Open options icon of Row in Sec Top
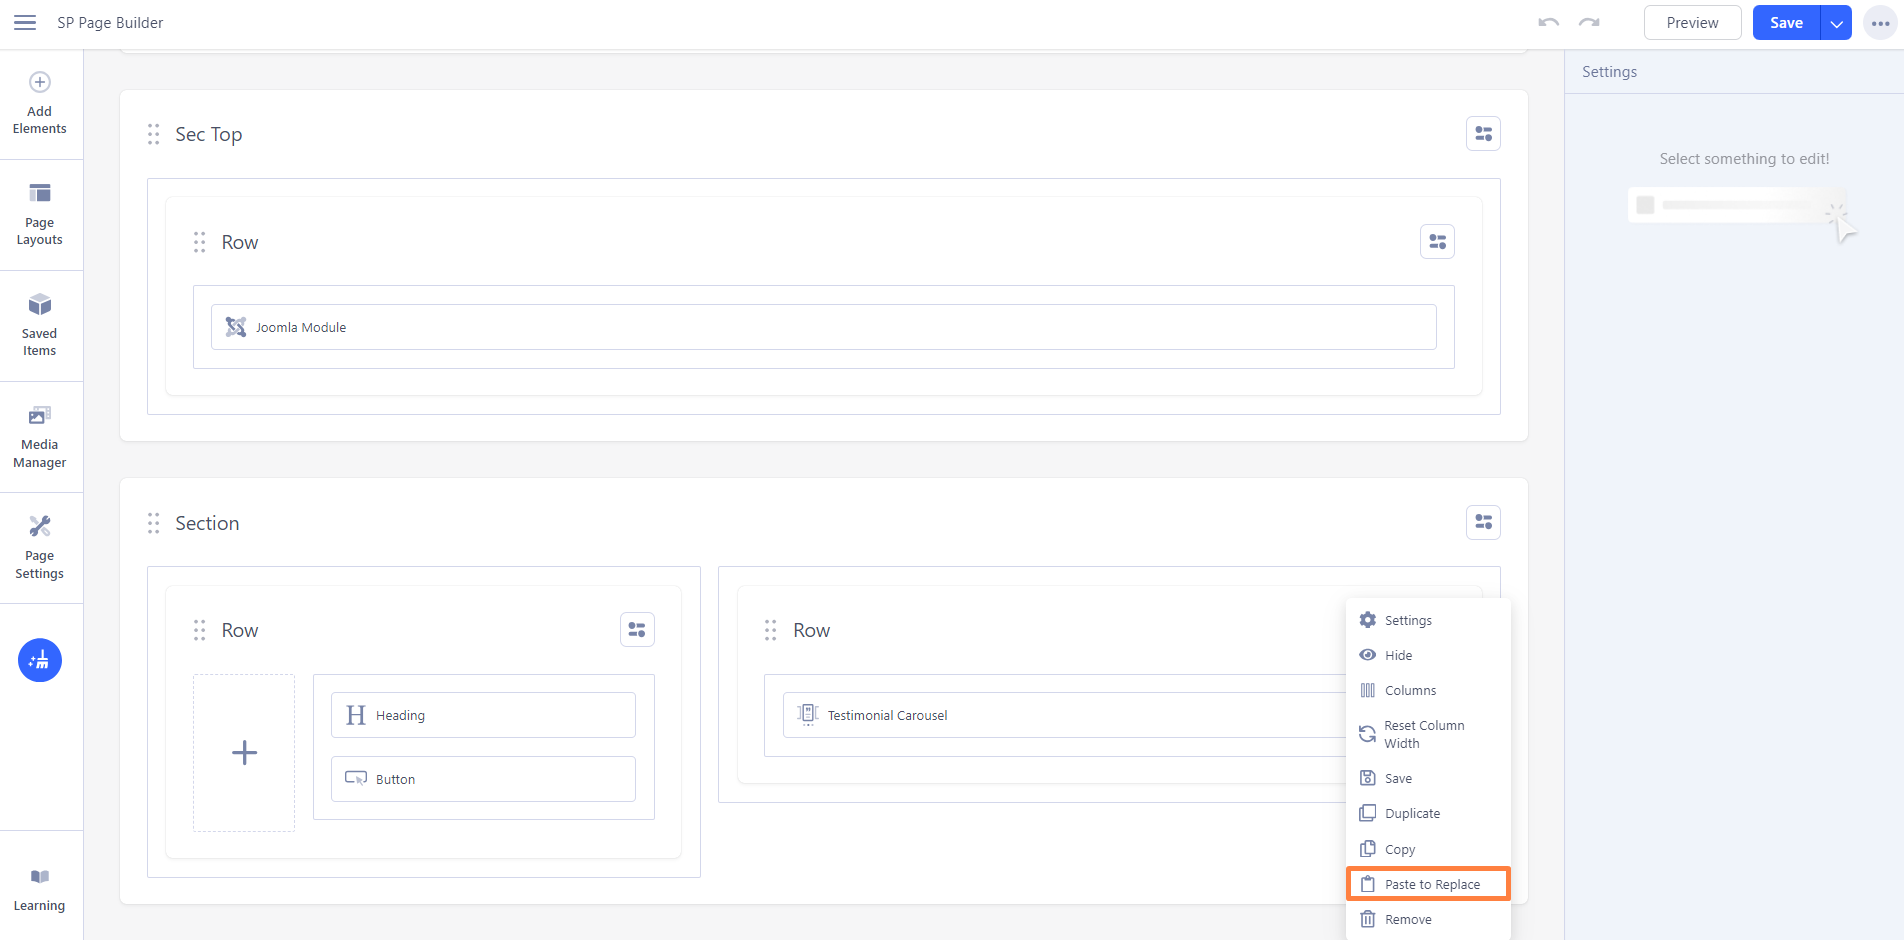This screenshot has width=1904, height=940. coord(1437,242)
